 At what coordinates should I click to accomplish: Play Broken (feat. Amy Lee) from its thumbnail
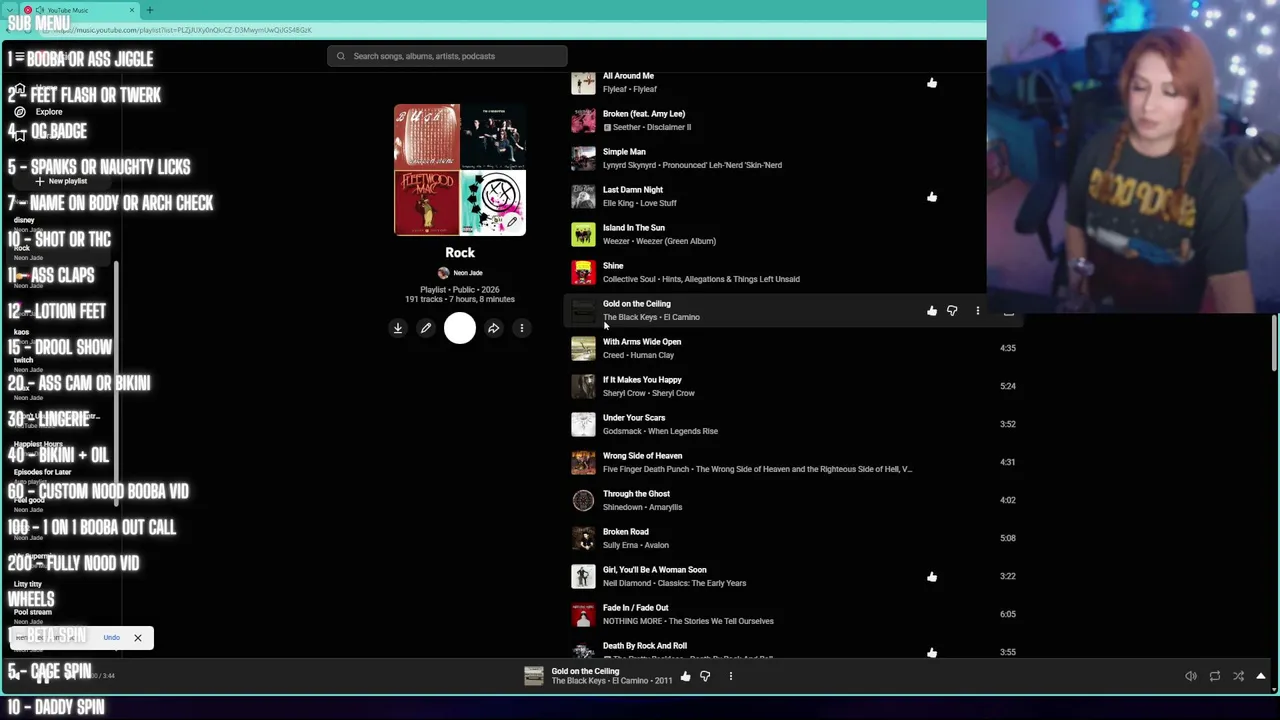coord(583,121)
